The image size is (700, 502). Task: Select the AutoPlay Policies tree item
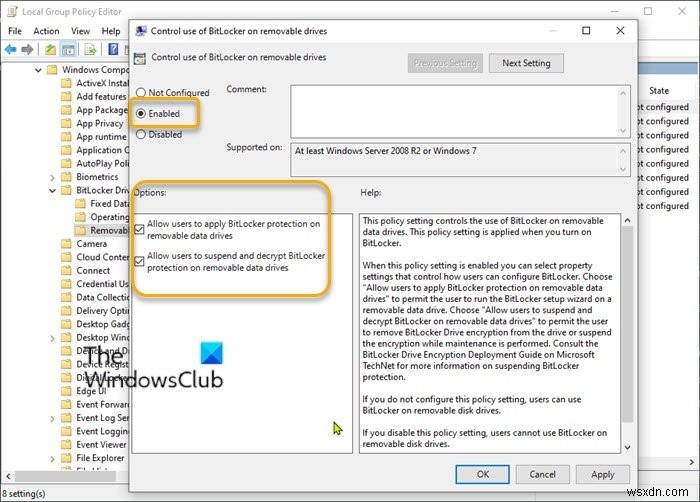(x=102, y=163)
